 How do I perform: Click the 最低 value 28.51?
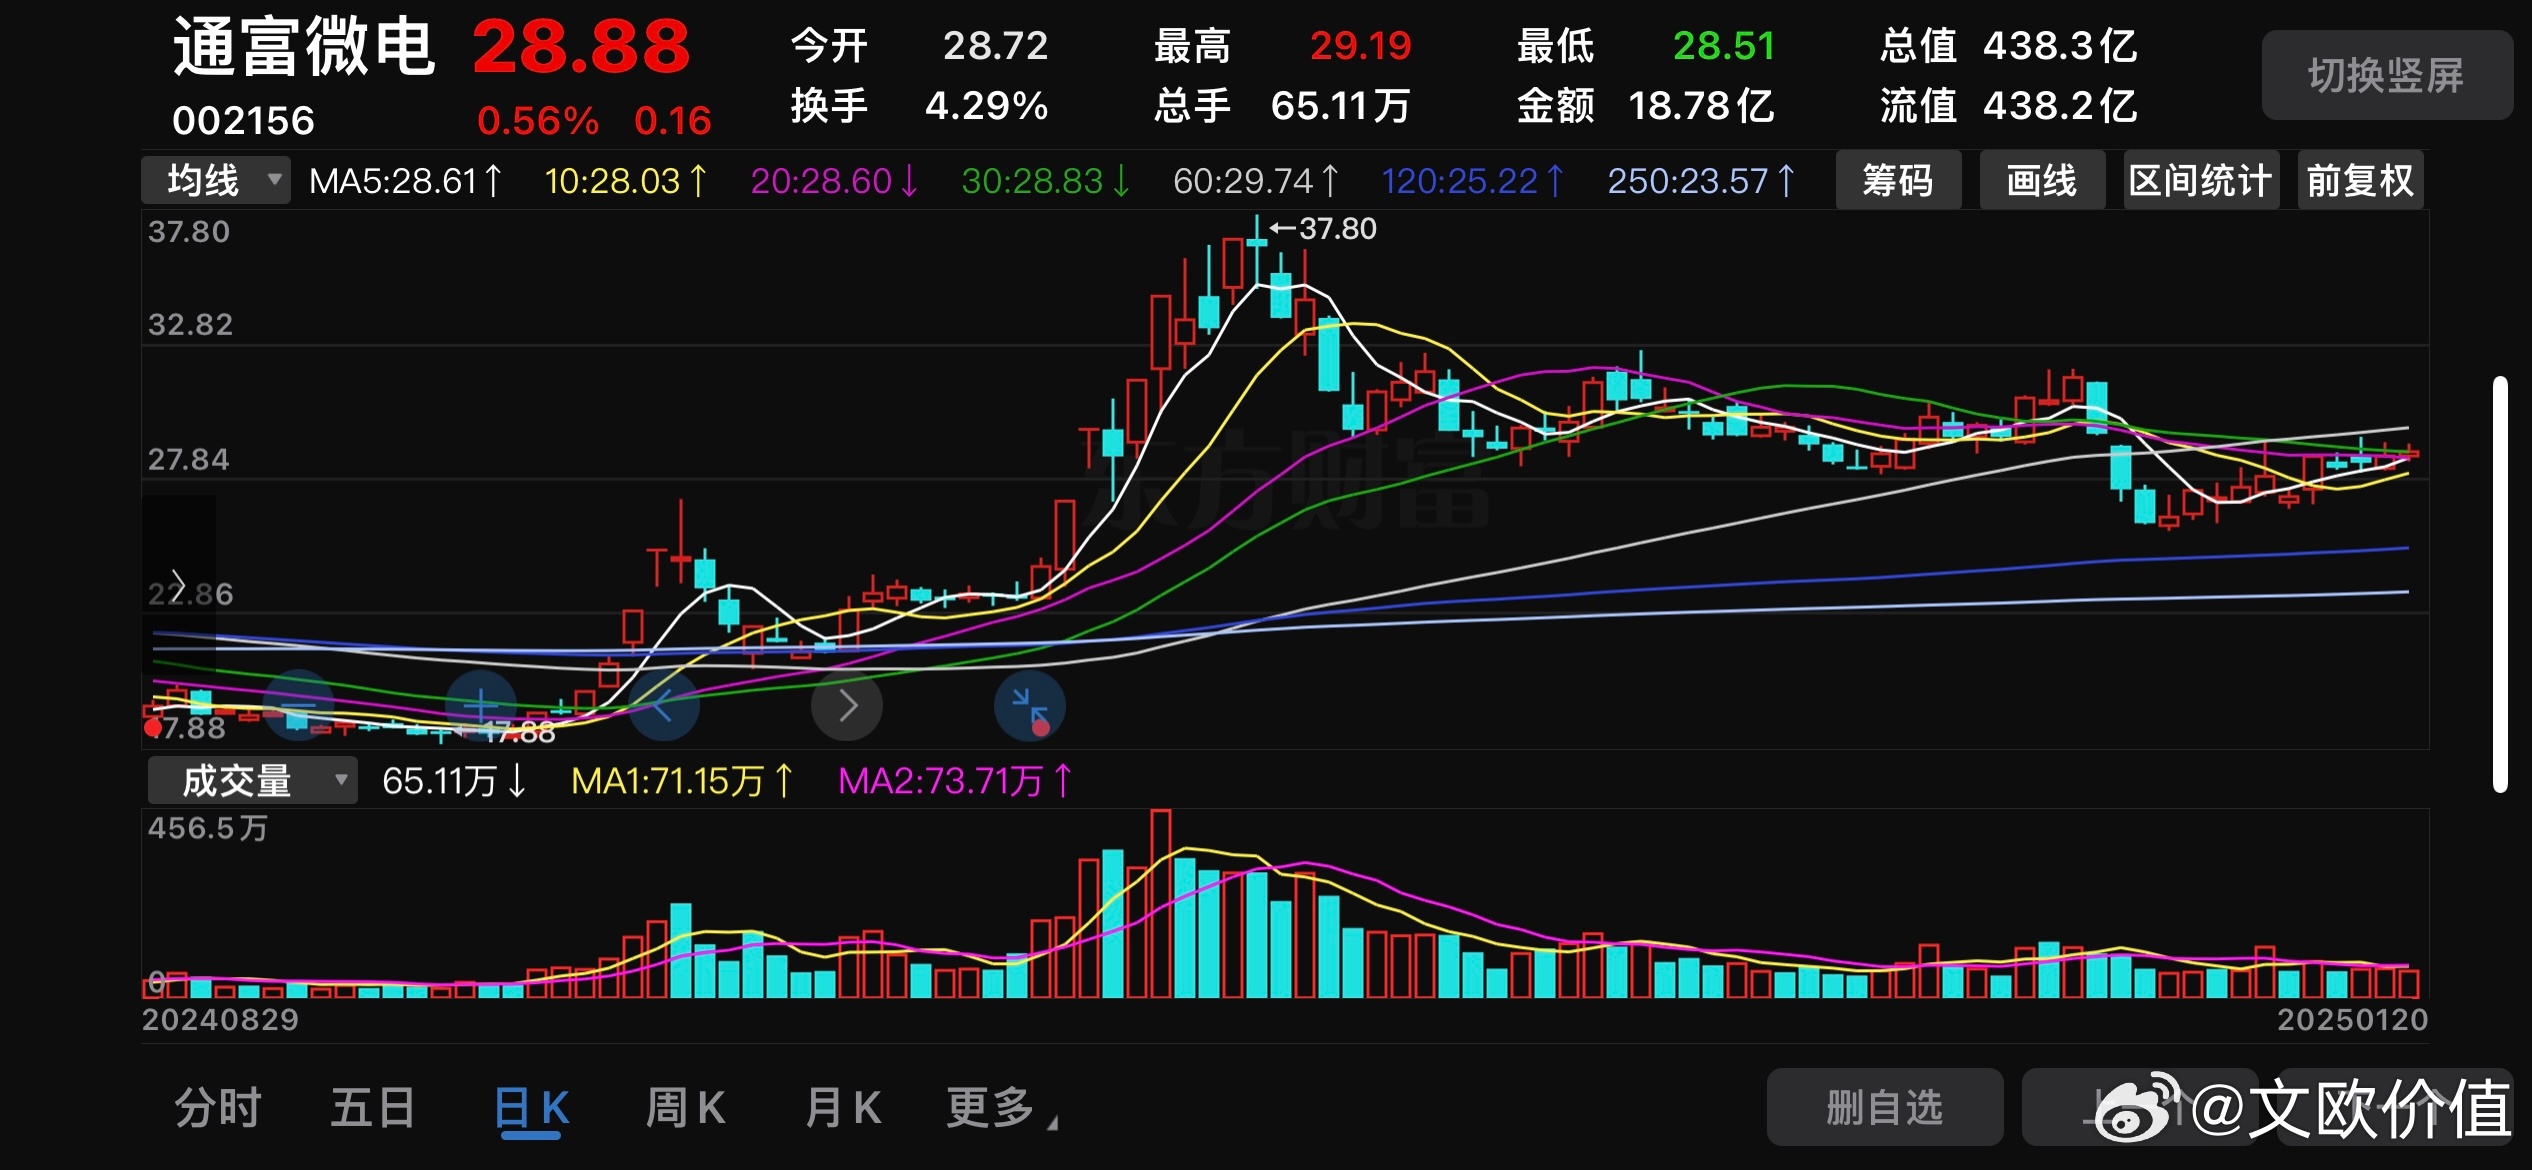pos(1724,46)
